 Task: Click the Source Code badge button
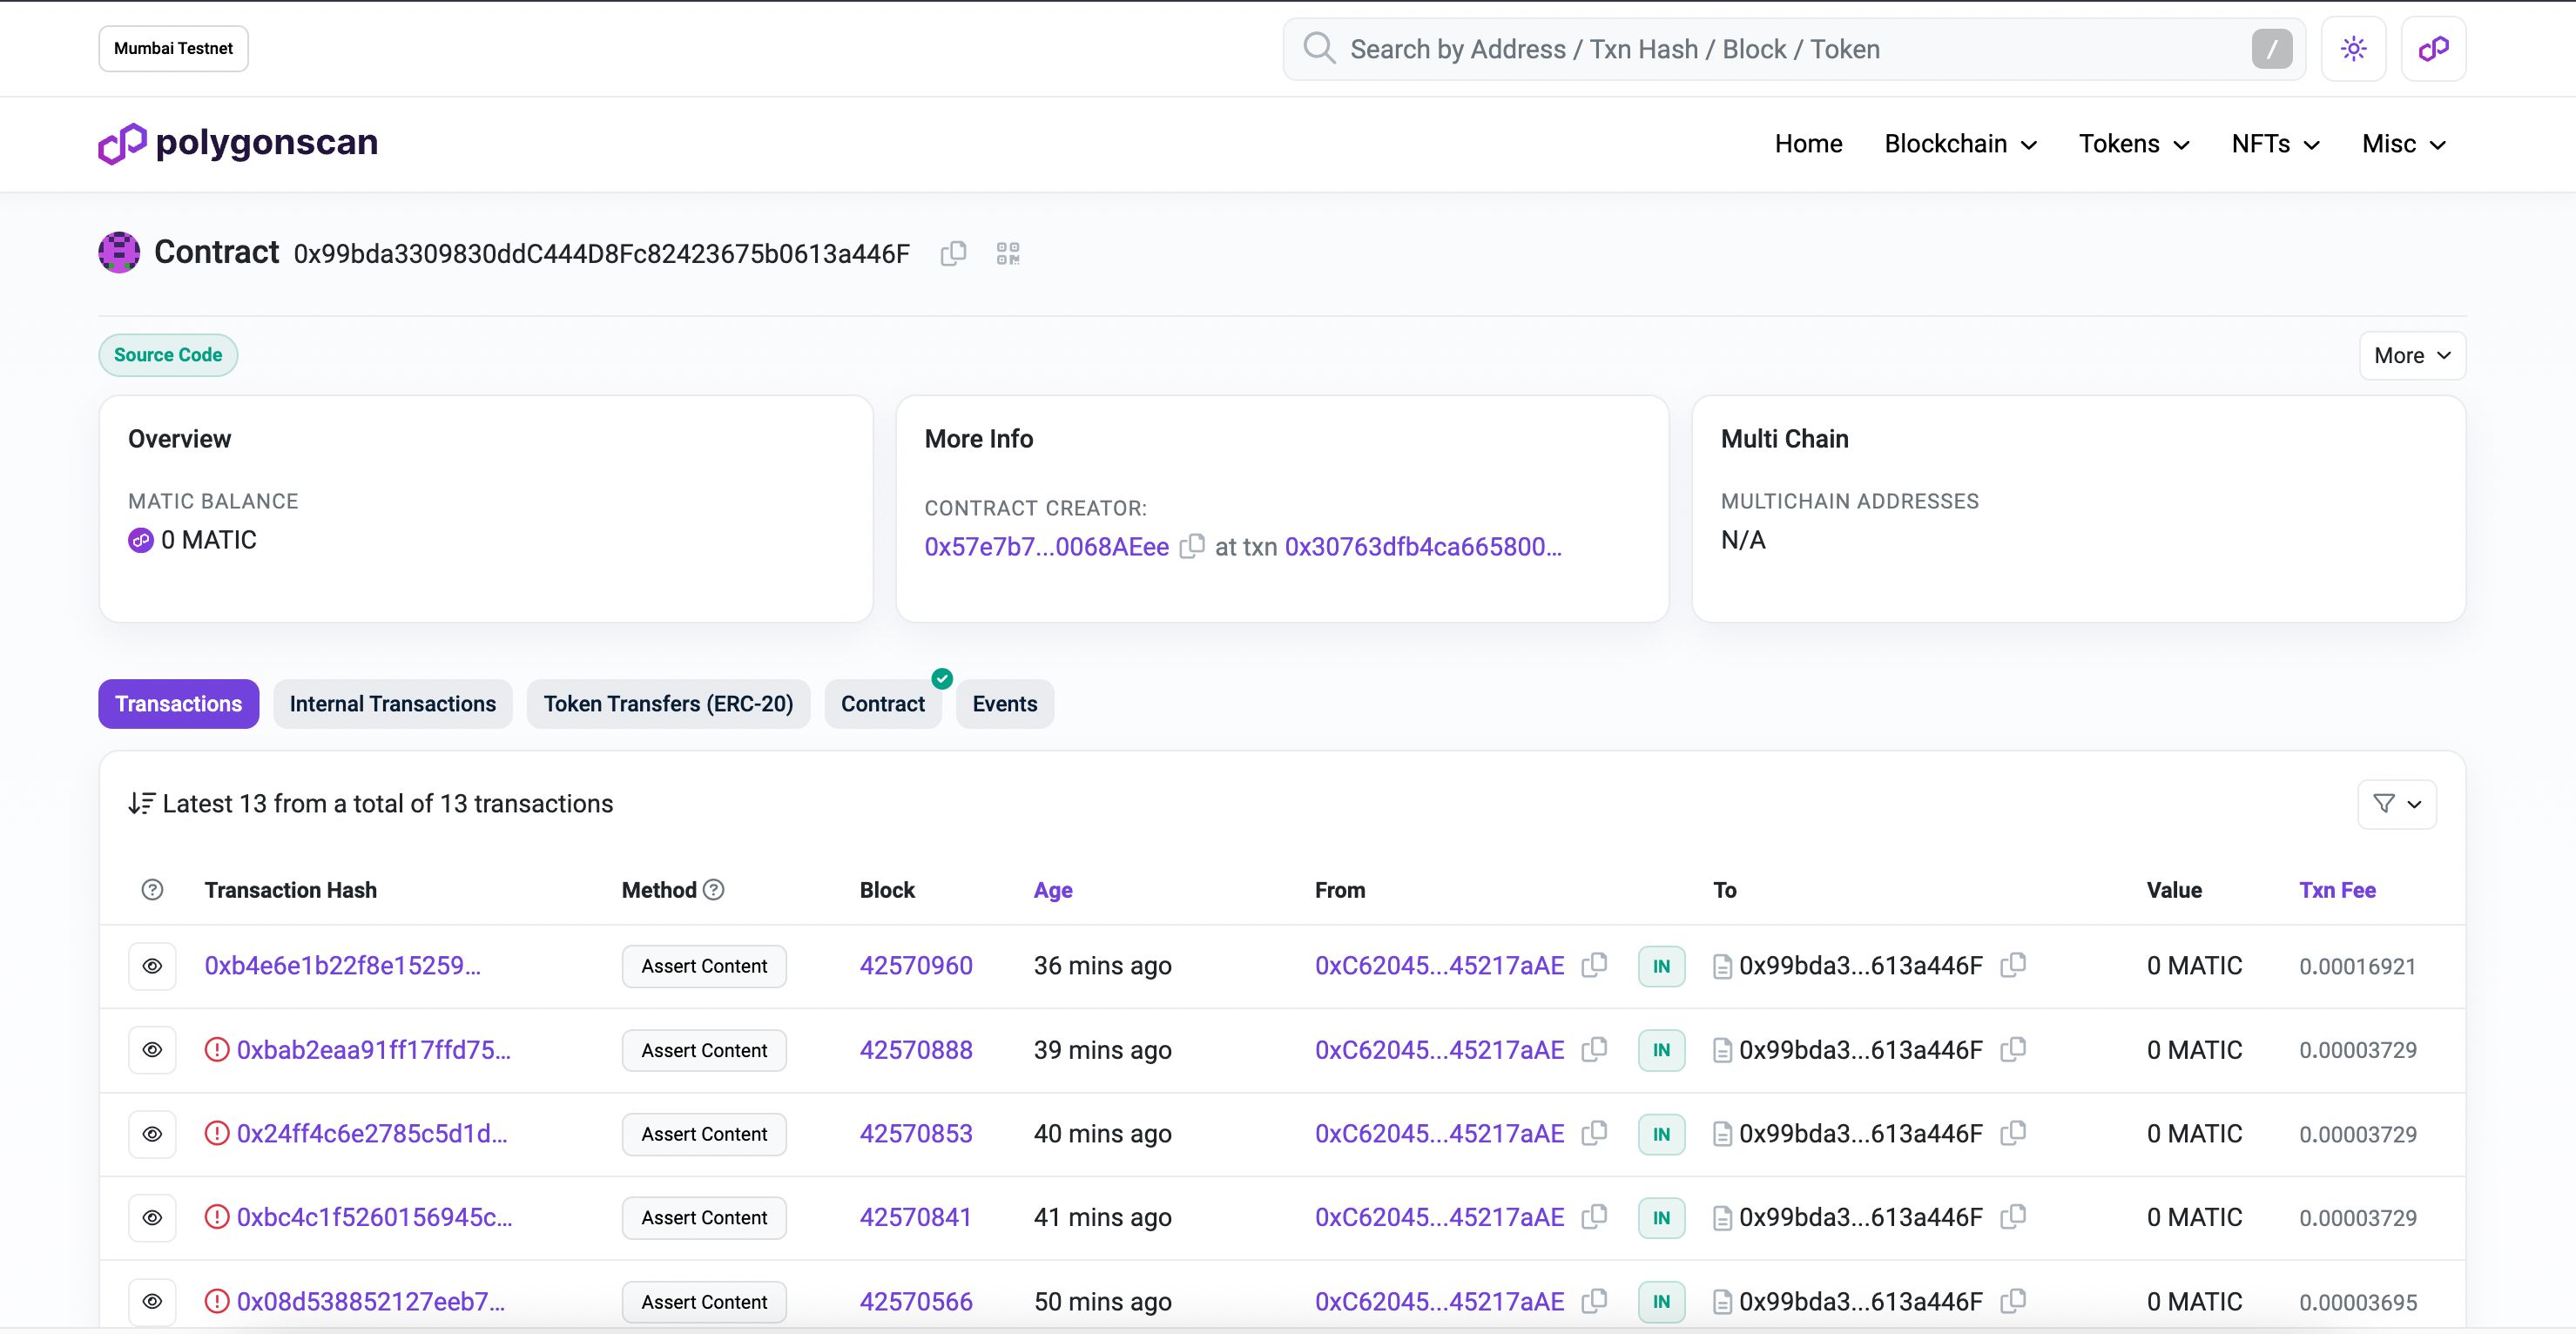(166, 354)
